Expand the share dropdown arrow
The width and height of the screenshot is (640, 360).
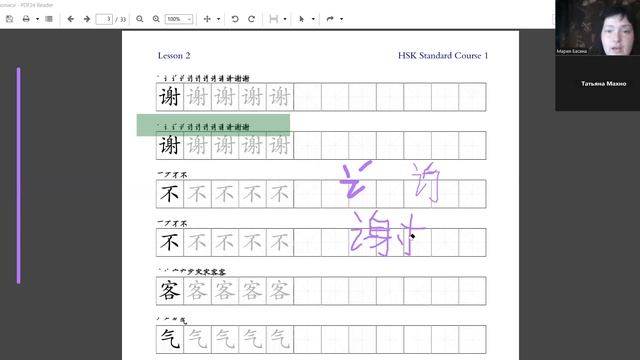pyautogui.click(x=341, y=19)
